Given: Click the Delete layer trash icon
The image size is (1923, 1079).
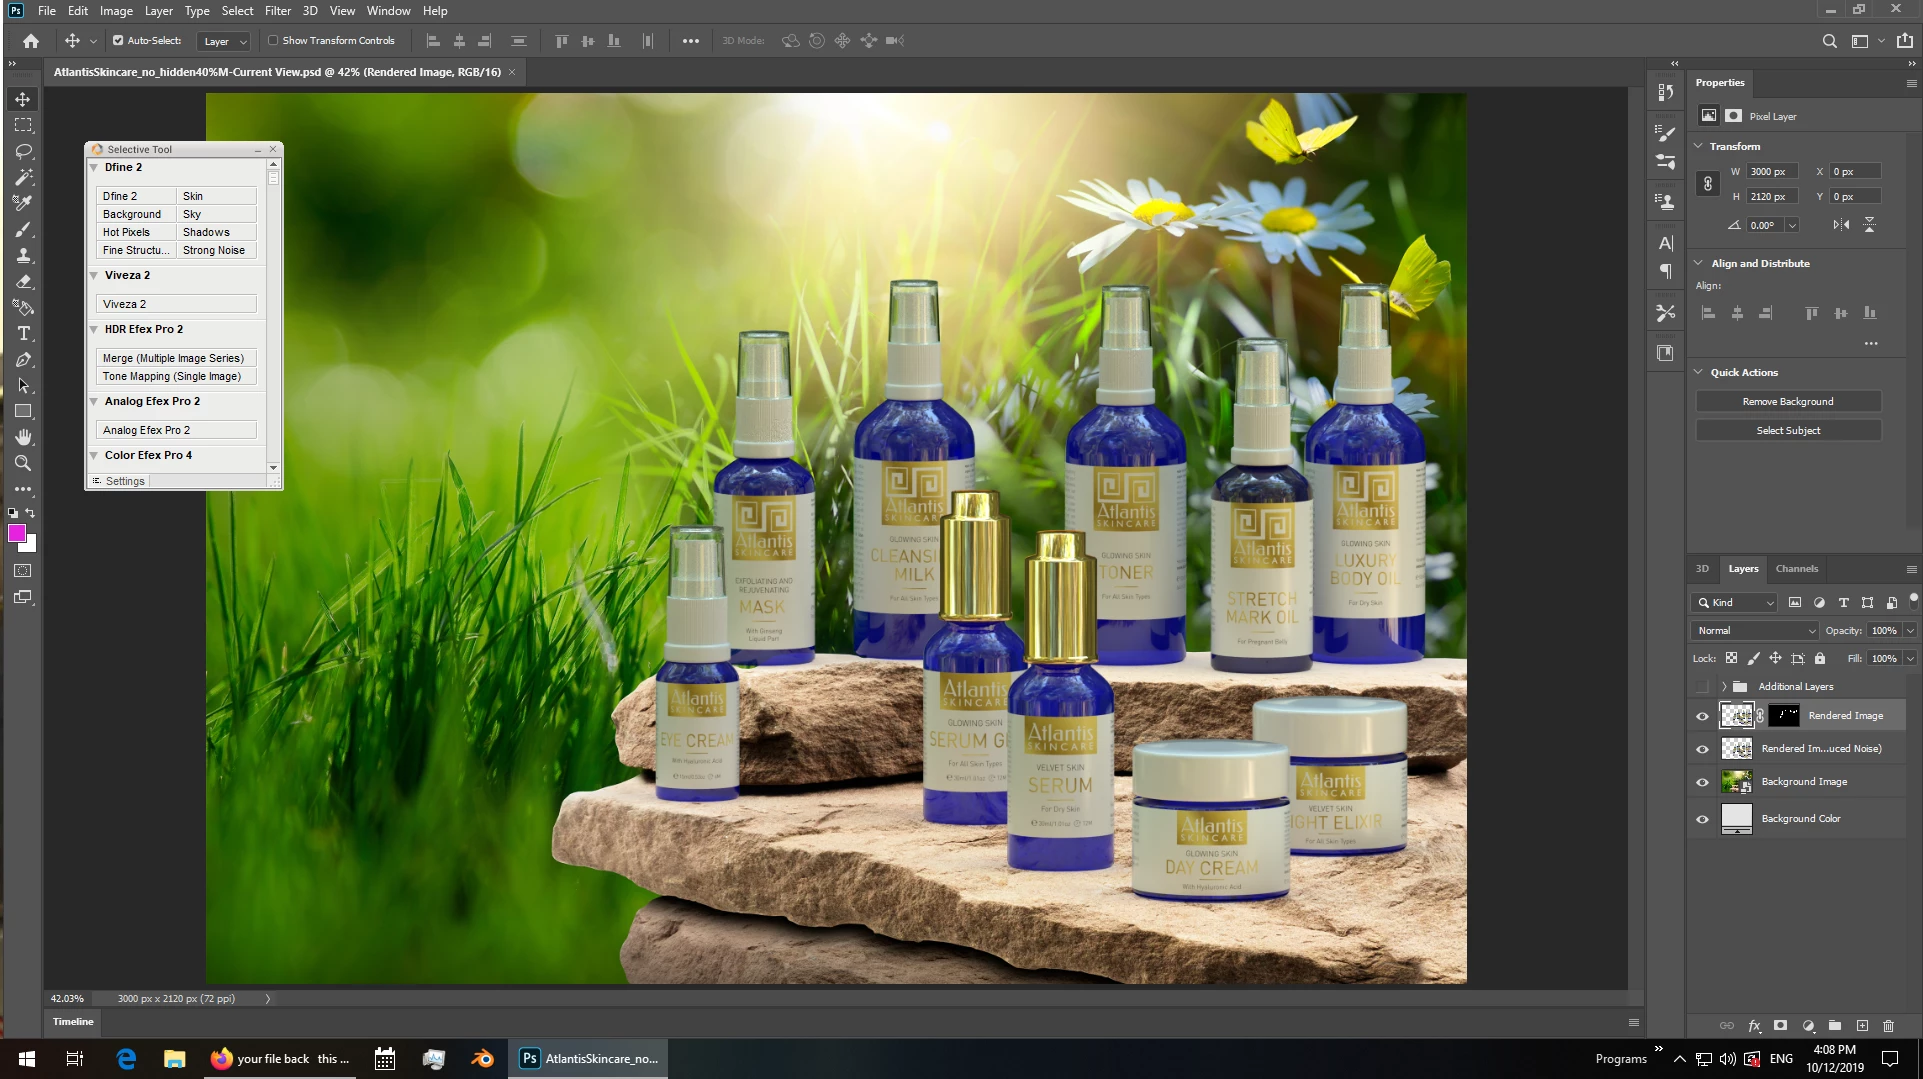Looking at the screenshot, I should pos(1889,1026).
